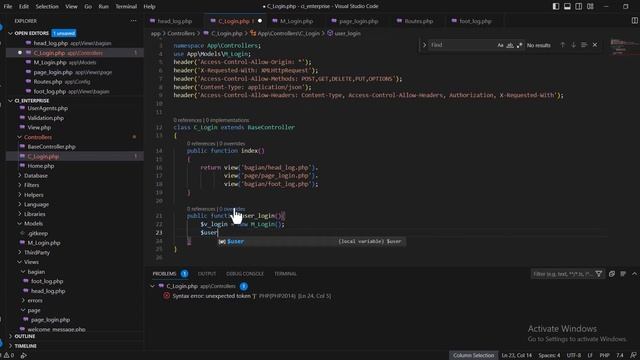Open errors and warnings status icon
This screenshot has height=360, width=640.
8,356
